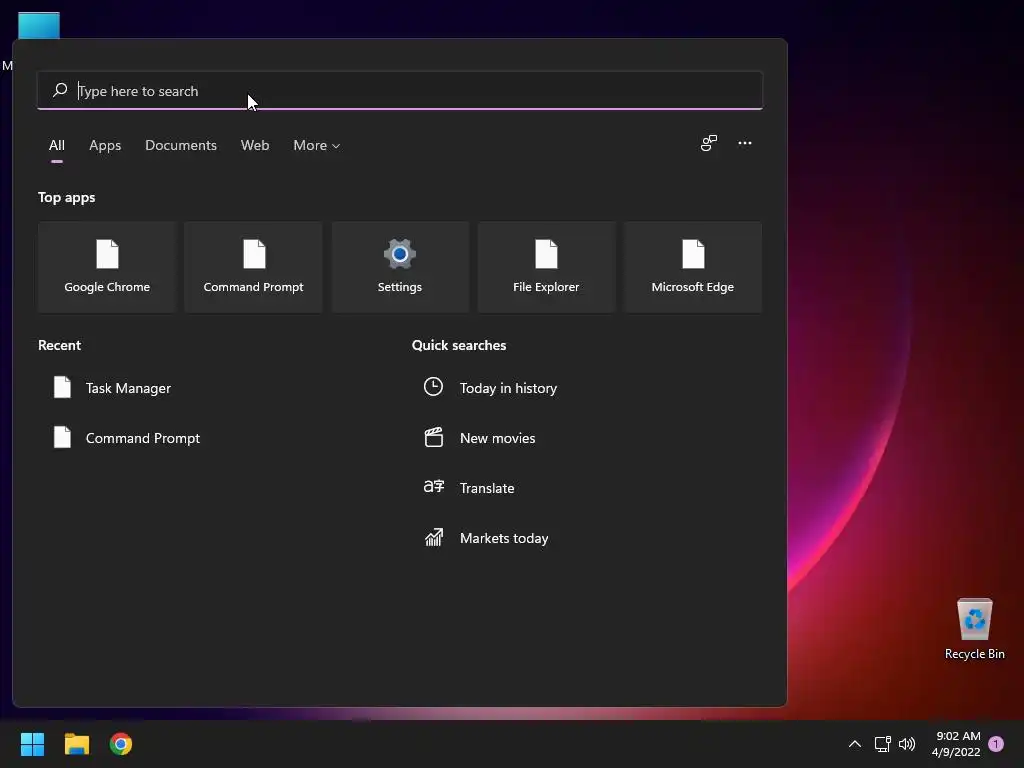Open the search feedback/account icon

click(x=709, y=143)
